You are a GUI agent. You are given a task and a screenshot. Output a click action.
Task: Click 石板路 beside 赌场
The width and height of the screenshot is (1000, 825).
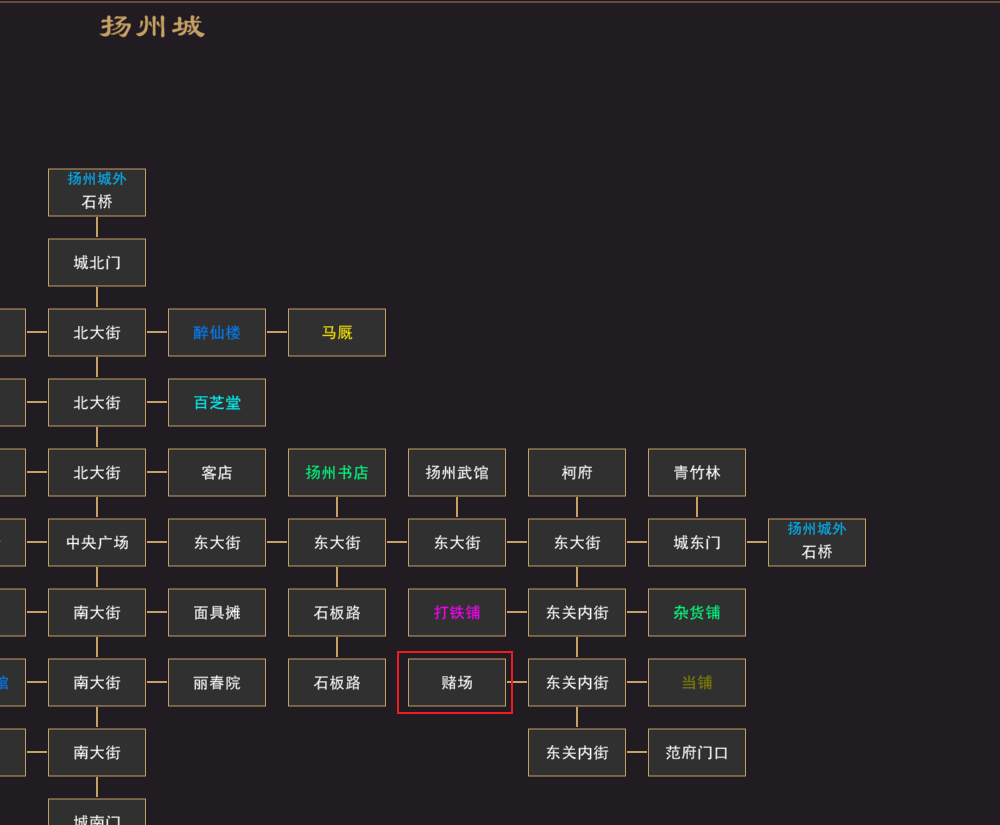pos(337,683)
